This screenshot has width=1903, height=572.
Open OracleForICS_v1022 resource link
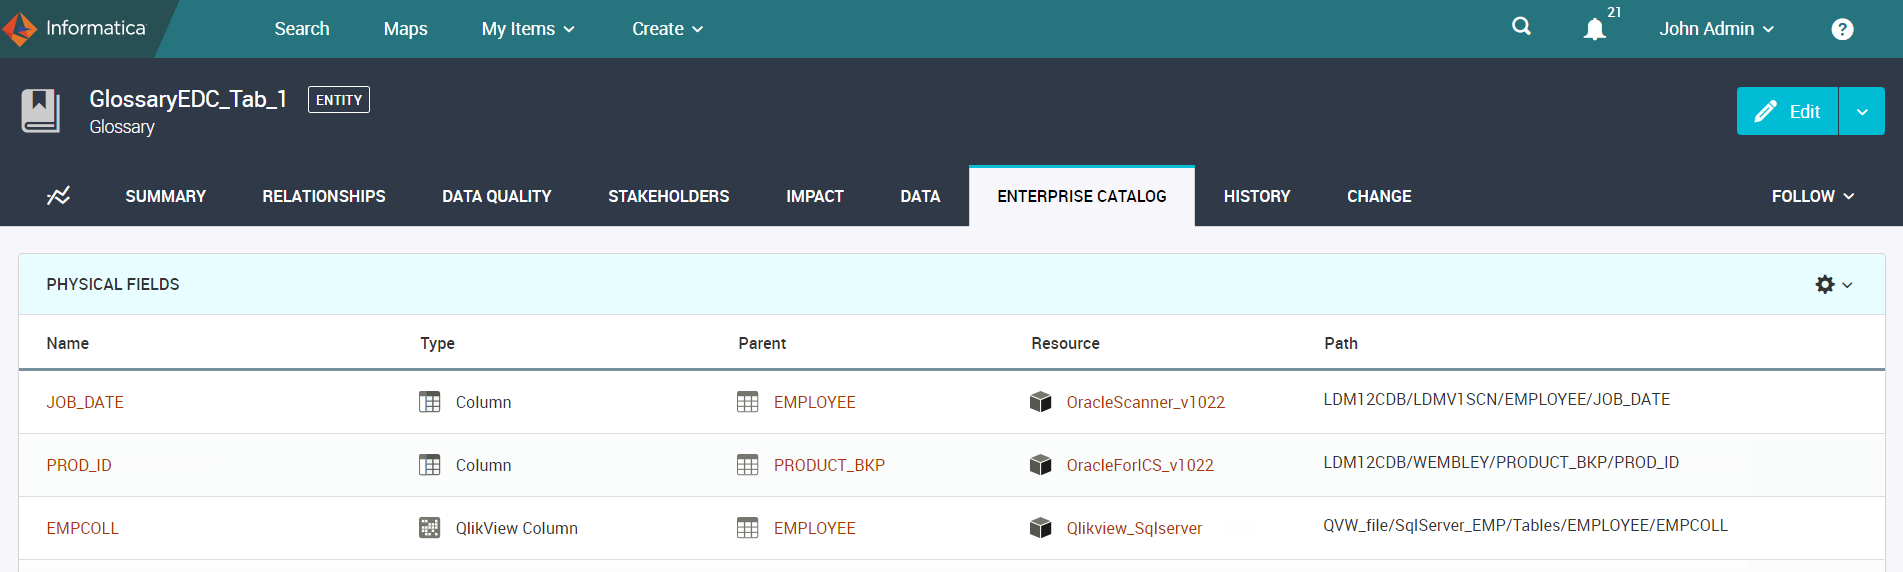(1140, 465)
